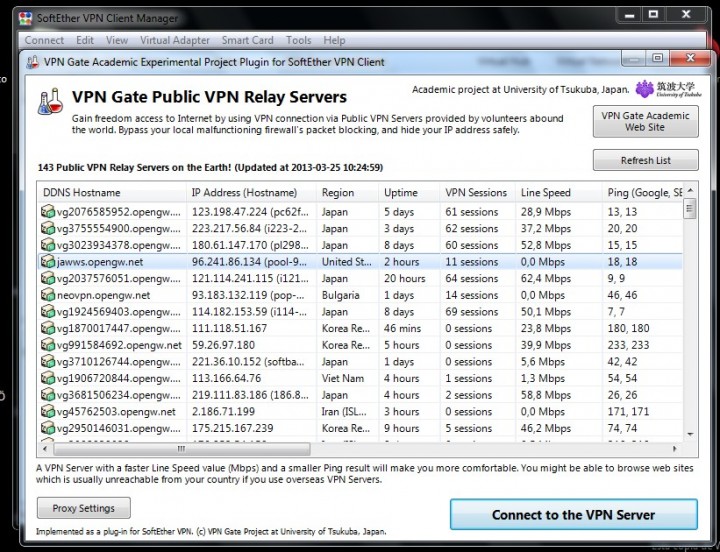Open the Virtual Adapter menu
Screen dimensions: 720x552
pos(175,40)
